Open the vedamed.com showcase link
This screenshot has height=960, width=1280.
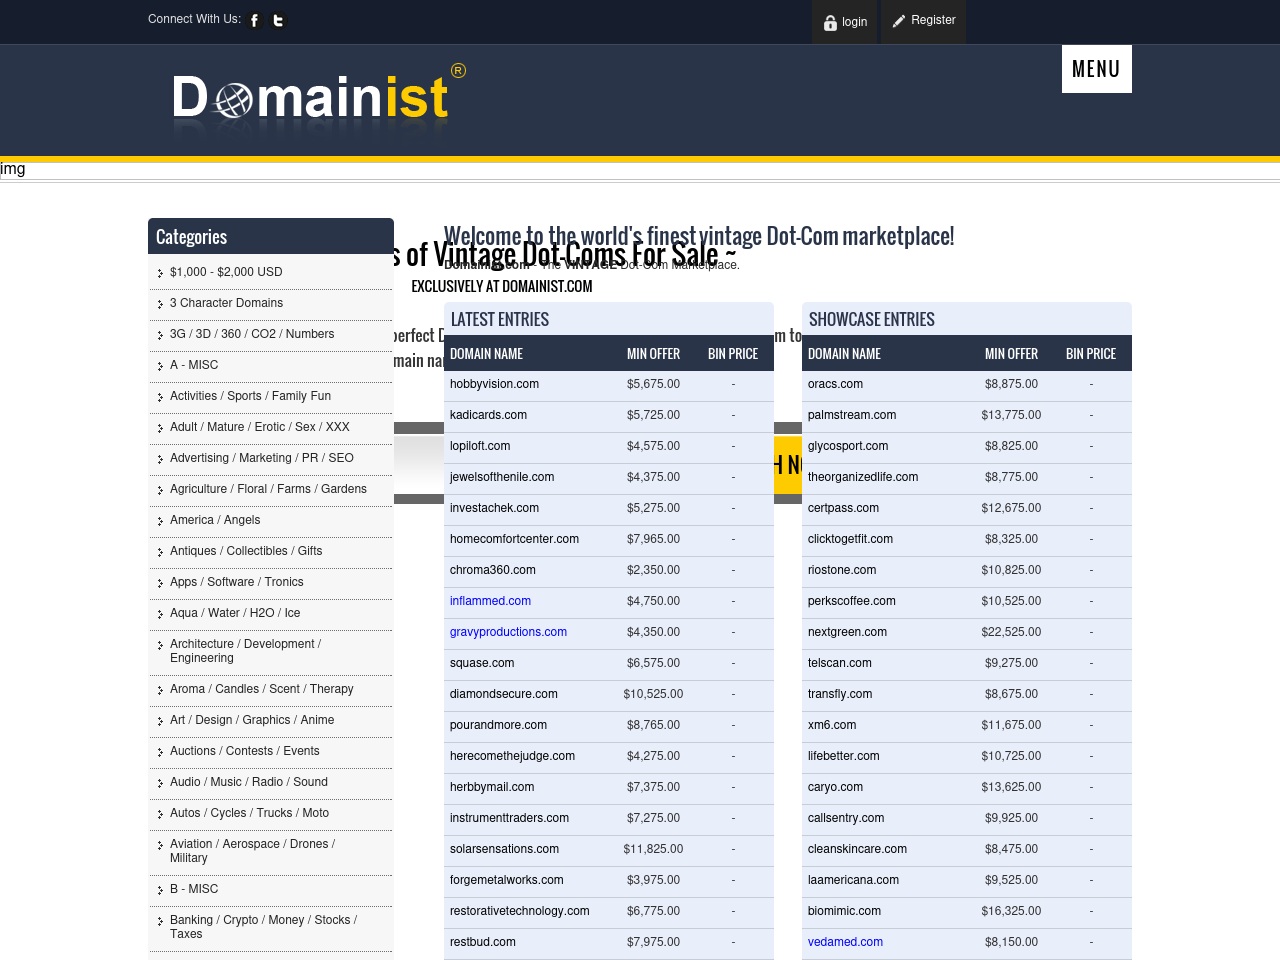point(845,942)
